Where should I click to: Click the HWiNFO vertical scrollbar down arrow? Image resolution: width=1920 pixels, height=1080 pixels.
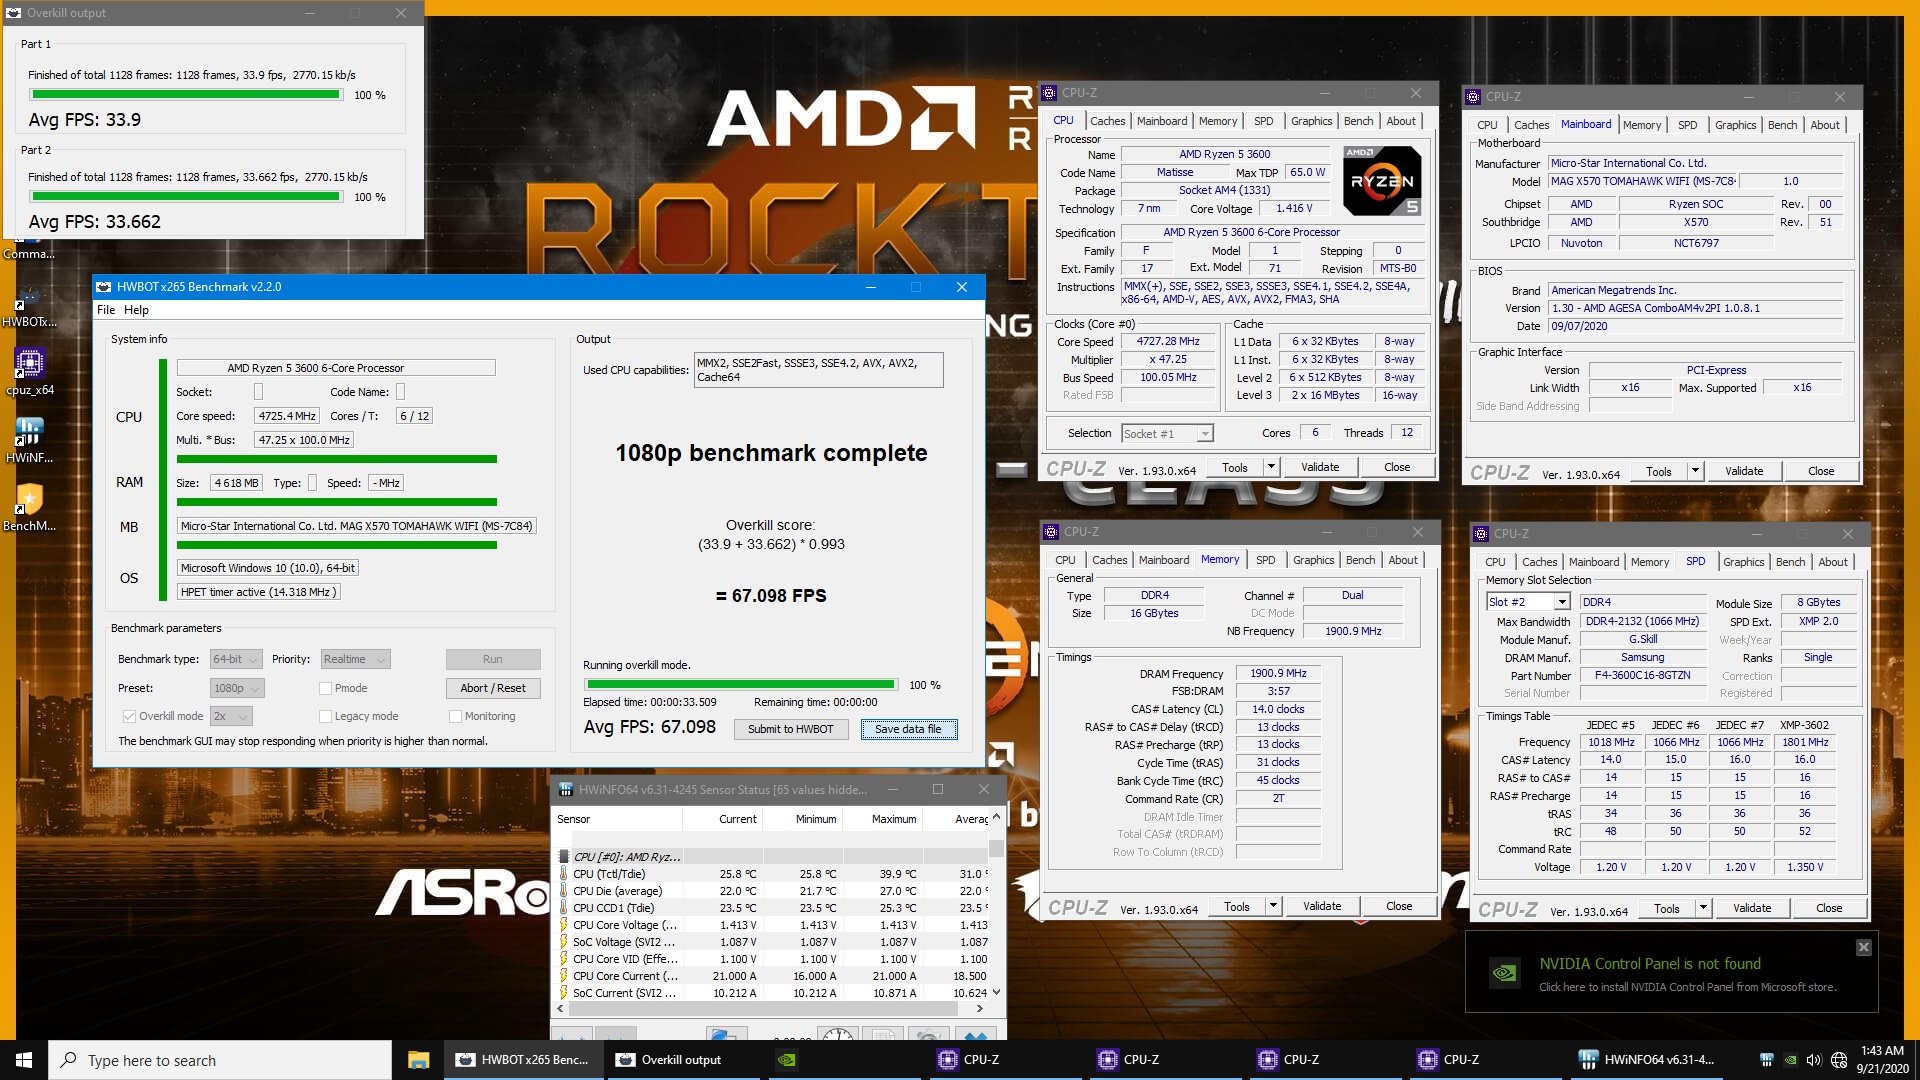pyautogui.click(x=996, y=992)
